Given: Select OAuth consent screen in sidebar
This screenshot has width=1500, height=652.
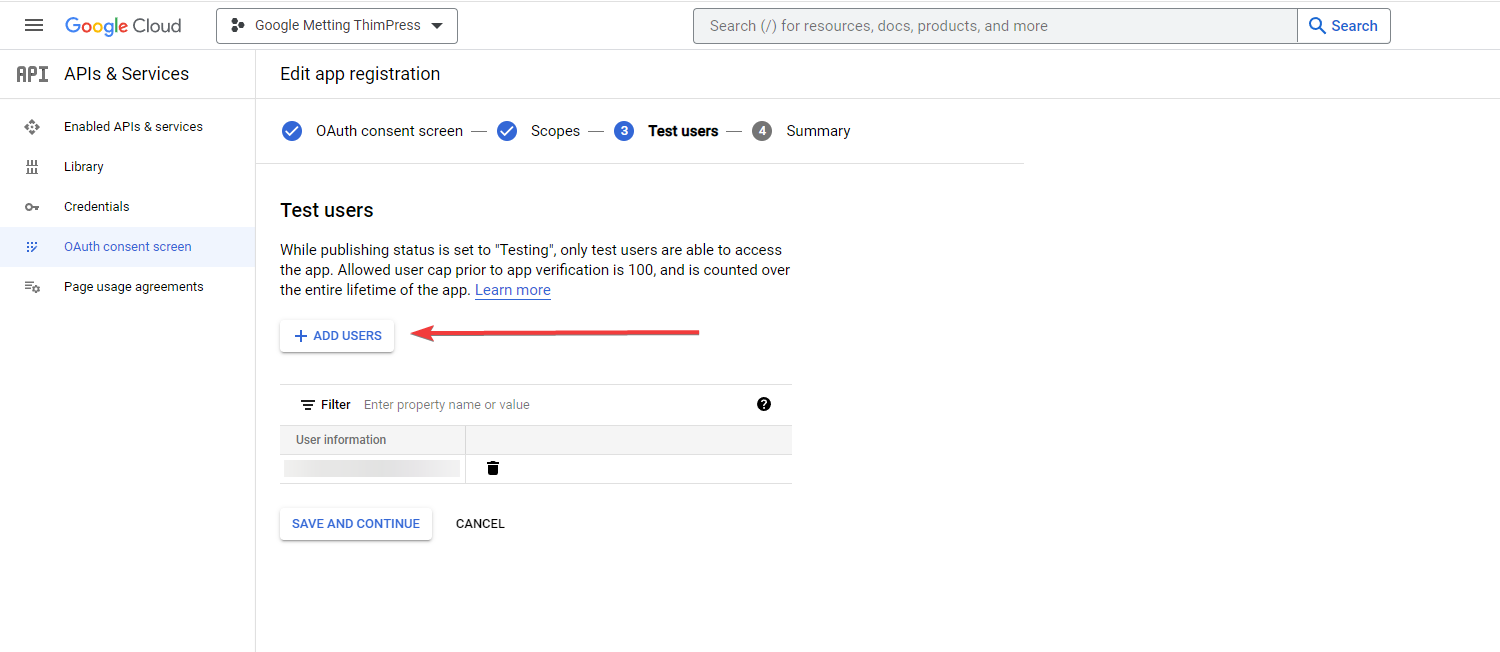Looking at the screenshot, I should [x=128, y=247].
